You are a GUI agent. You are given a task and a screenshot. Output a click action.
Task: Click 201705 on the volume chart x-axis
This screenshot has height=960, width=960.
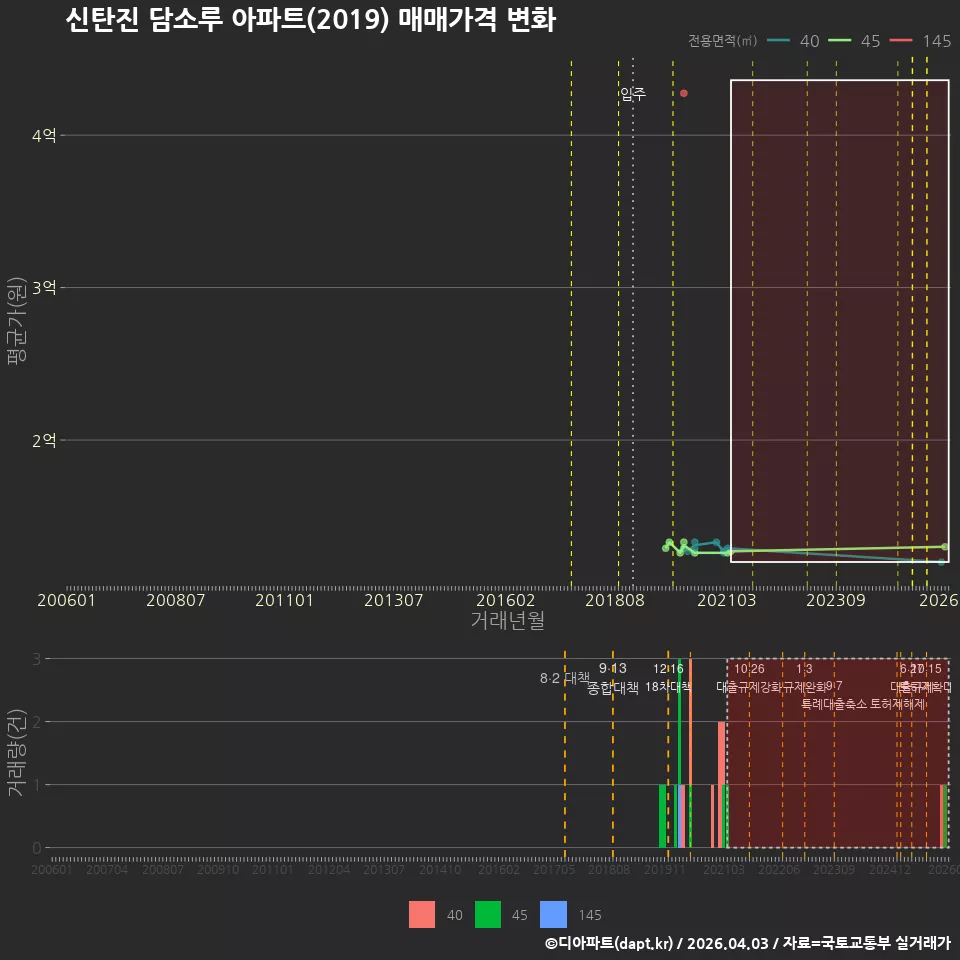(553, 869)
